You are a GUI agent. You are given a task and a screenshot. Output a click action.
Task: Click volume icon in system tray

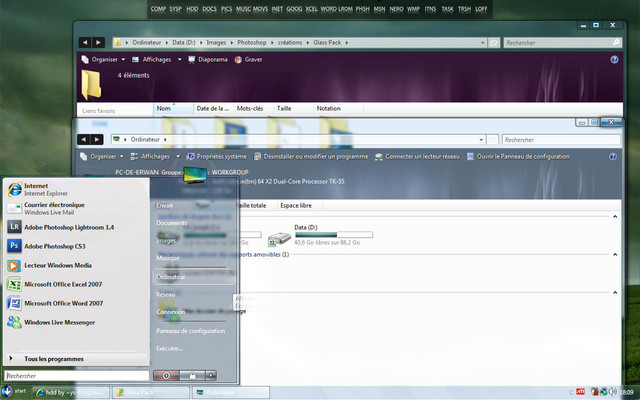coord(612,392)
